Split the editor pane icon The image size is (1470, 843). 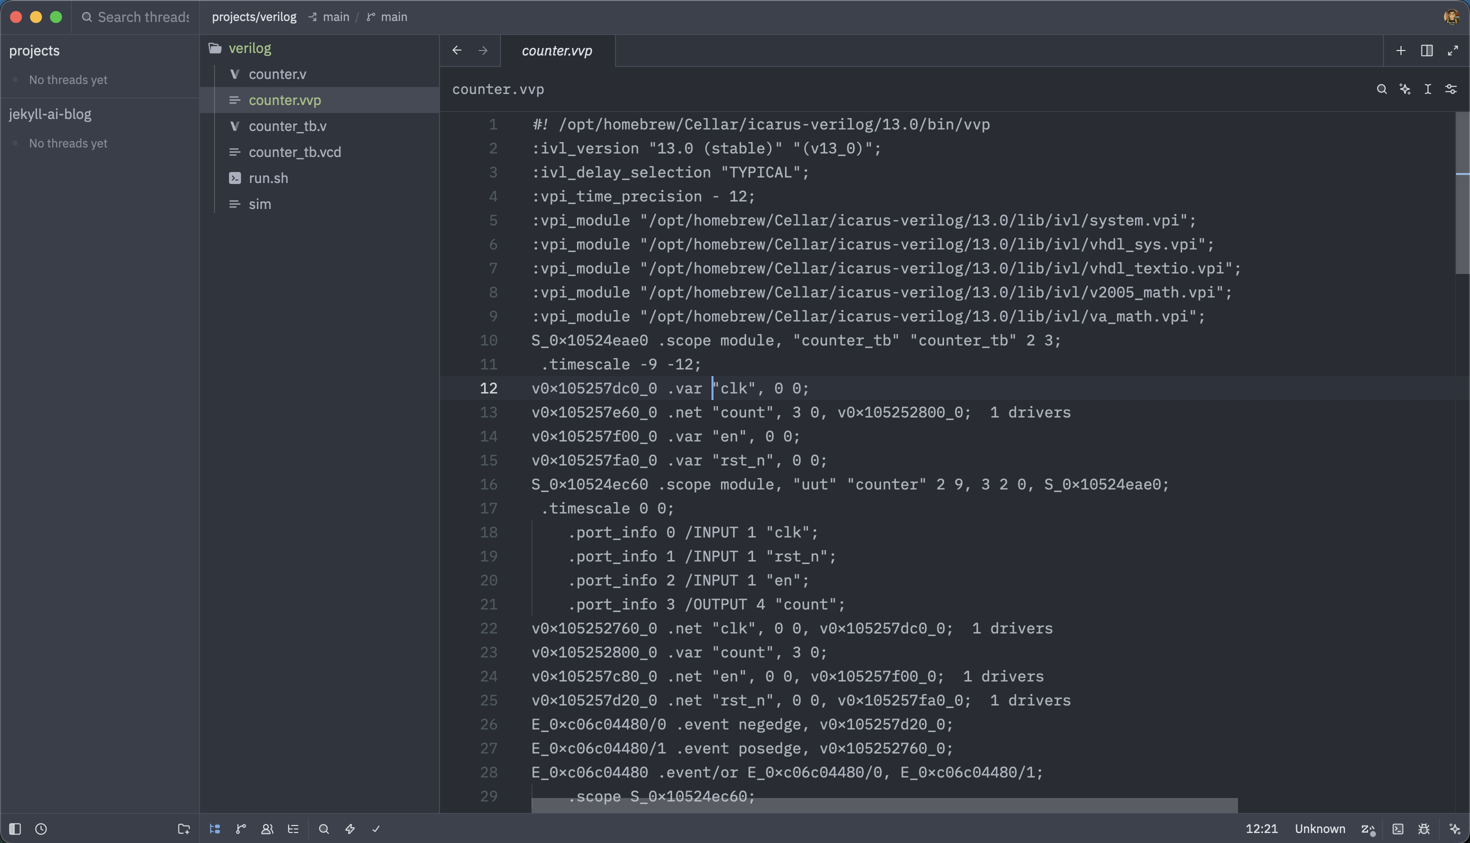pos(1427,50)
